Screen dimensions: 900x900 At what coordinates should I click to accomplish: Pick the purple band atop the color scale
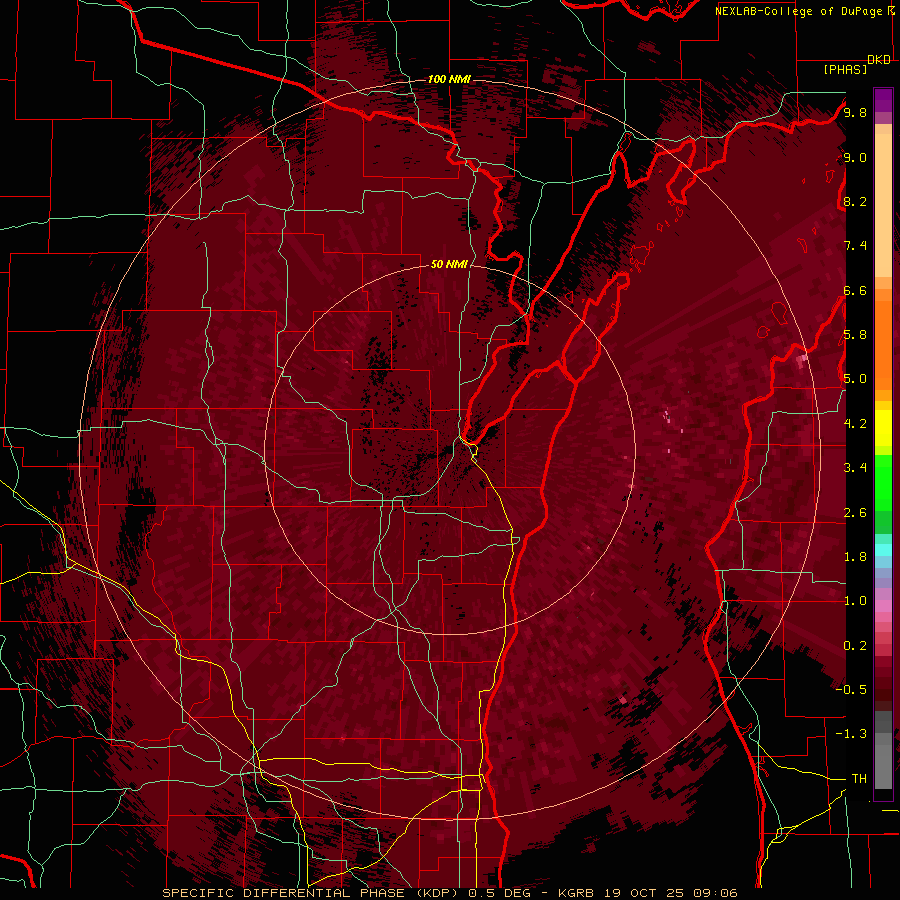click(x=883, y=100)
